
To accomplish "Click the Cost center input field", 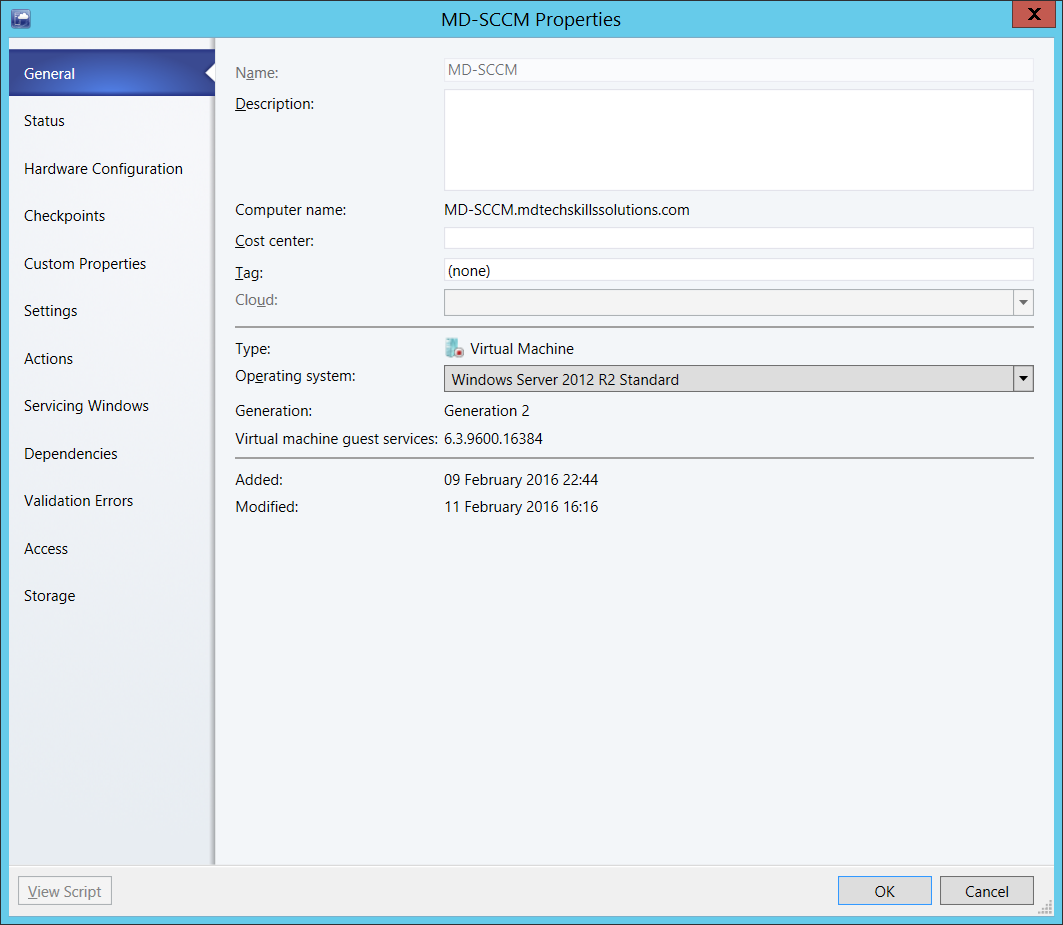I will 738,237.
